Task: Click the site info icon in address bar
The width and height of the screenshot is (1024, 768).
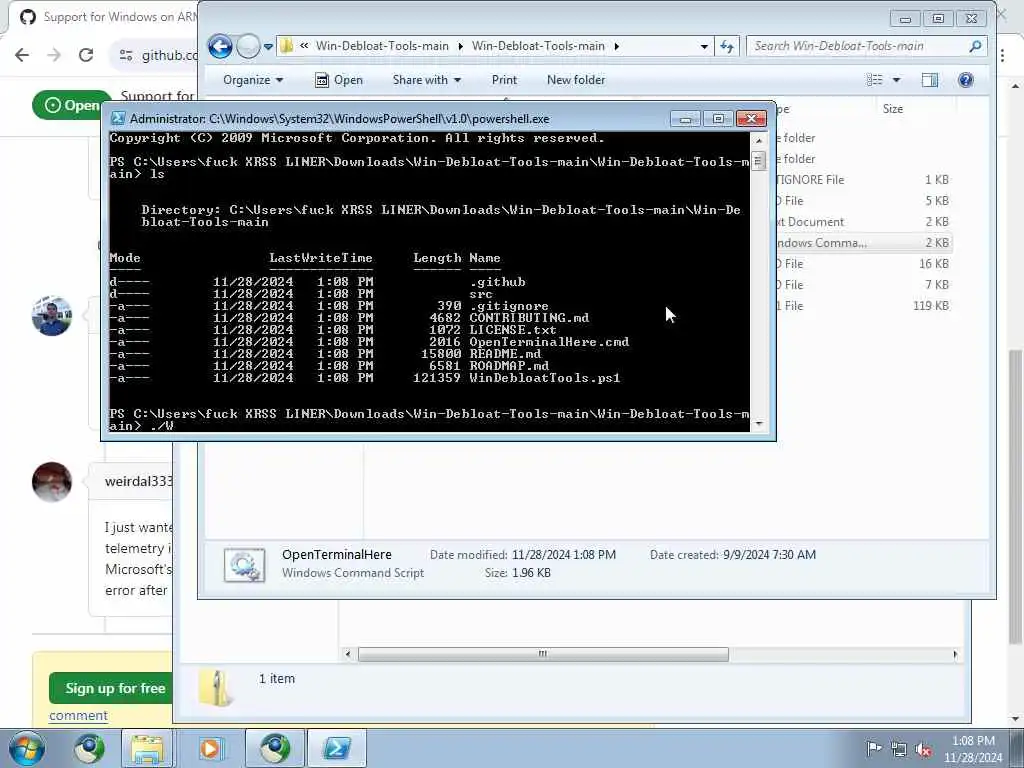Action: [126, 56]
